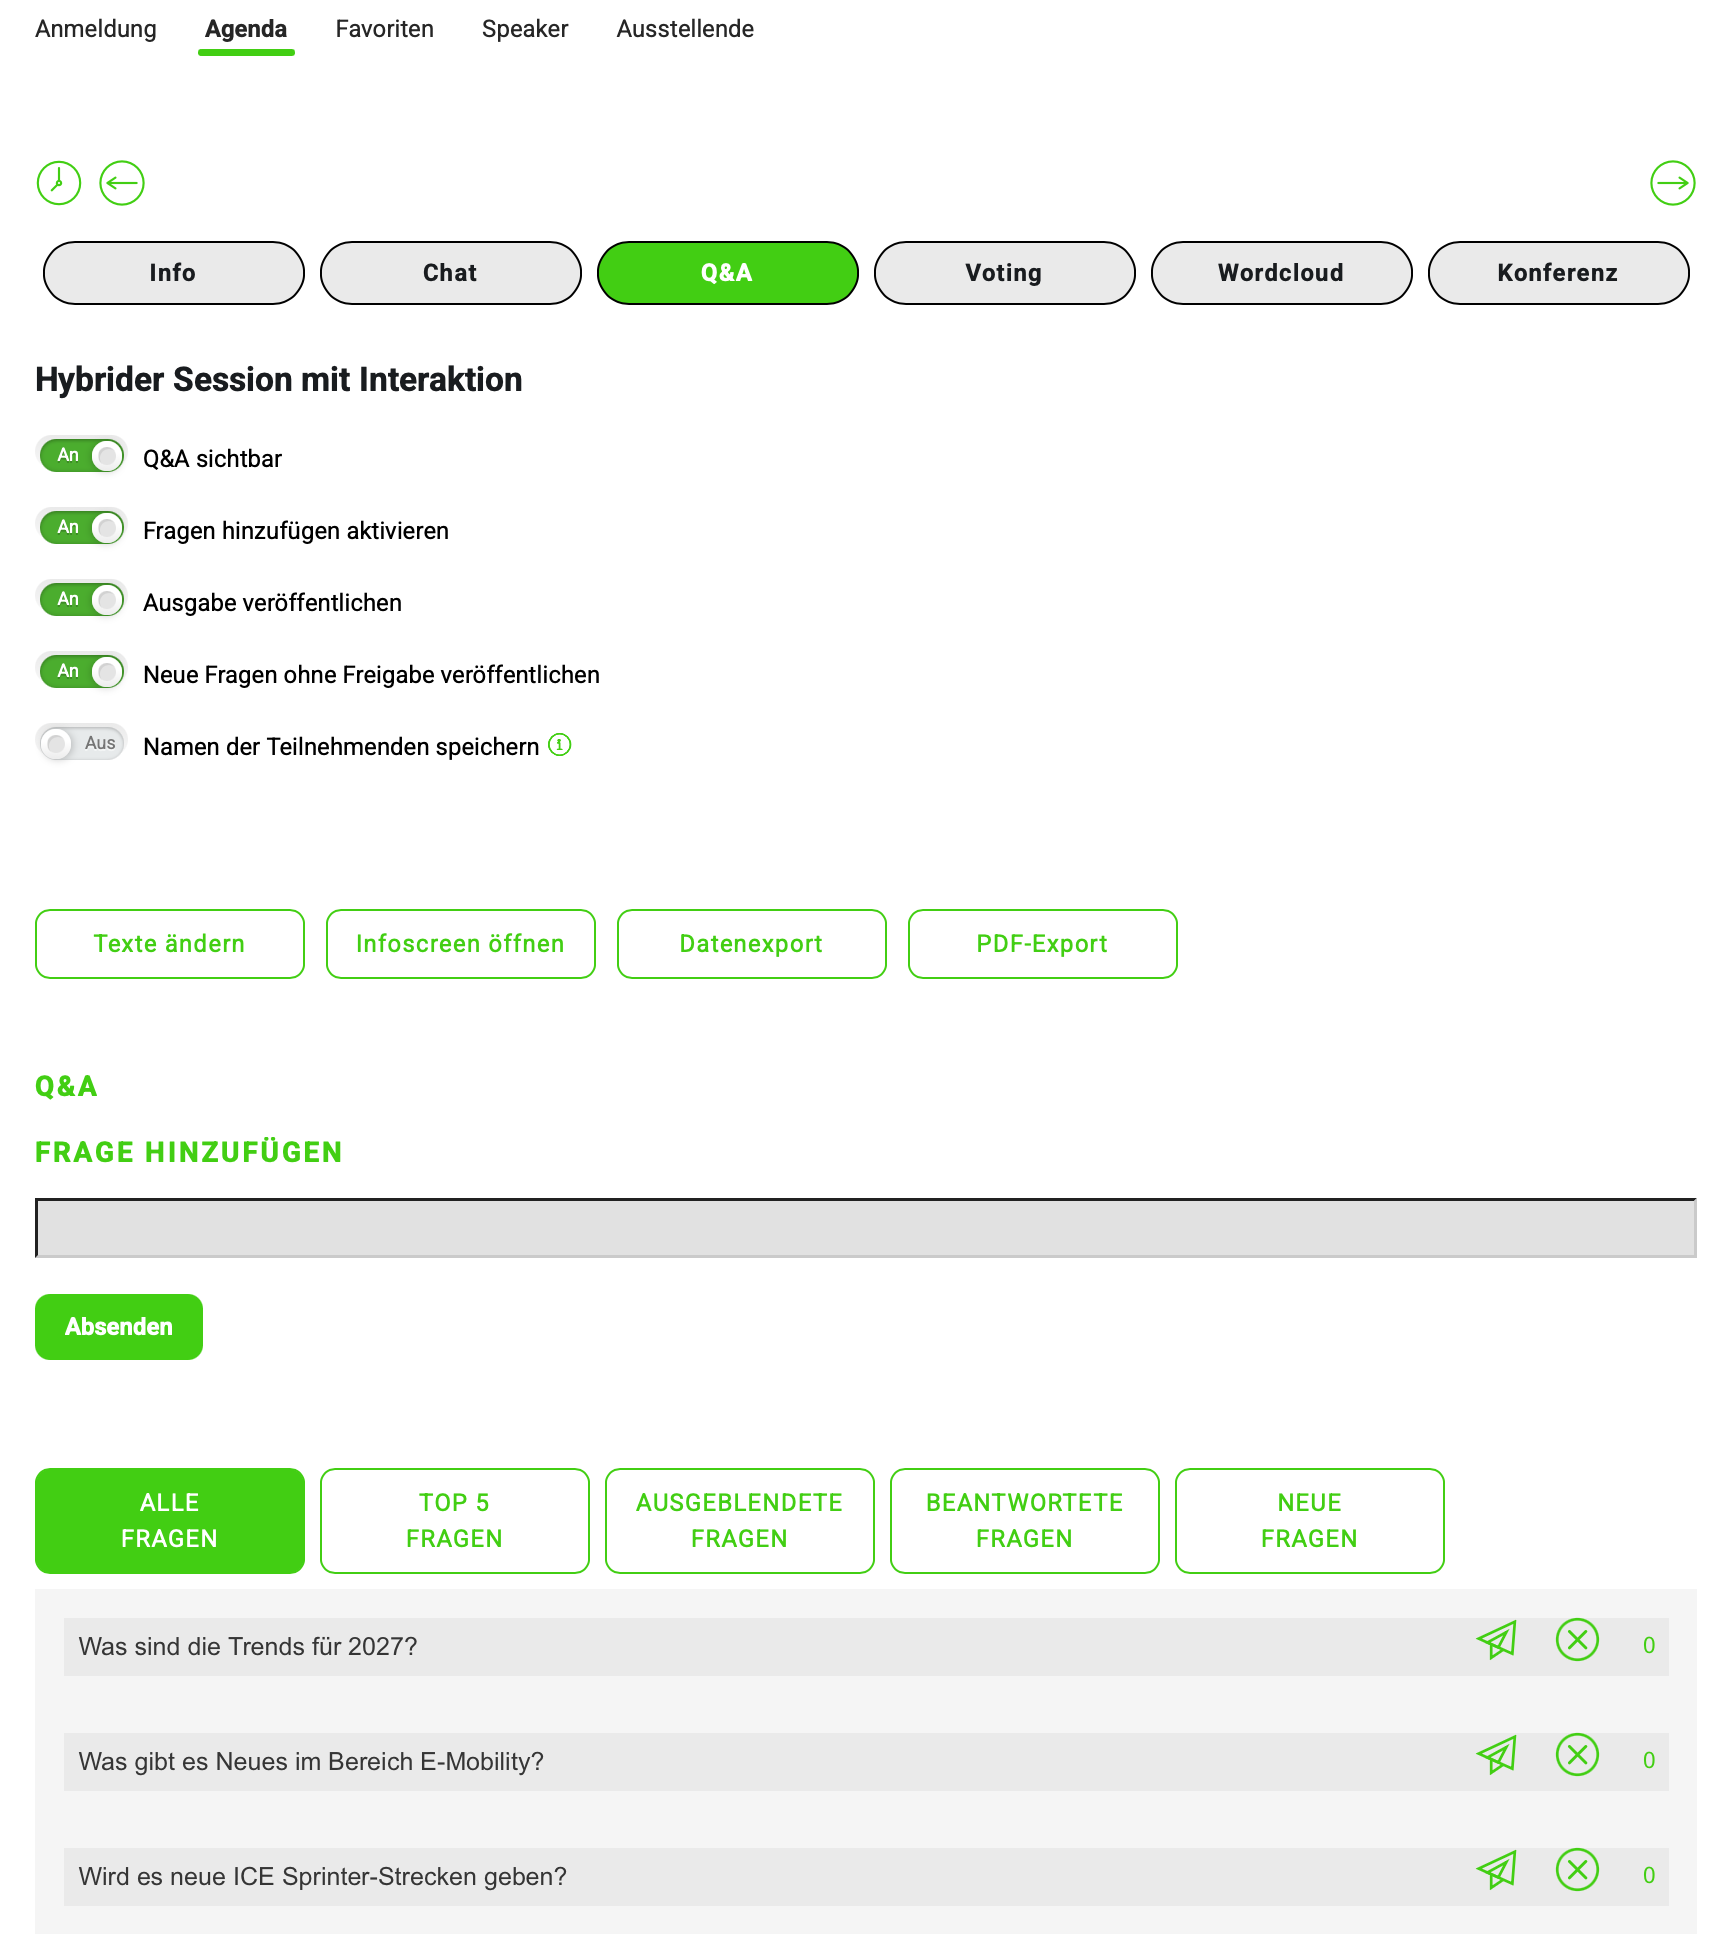Click the clock icon above the session tabs
This screenshot has width=1730, height=1958.
[x=59, y=183]
